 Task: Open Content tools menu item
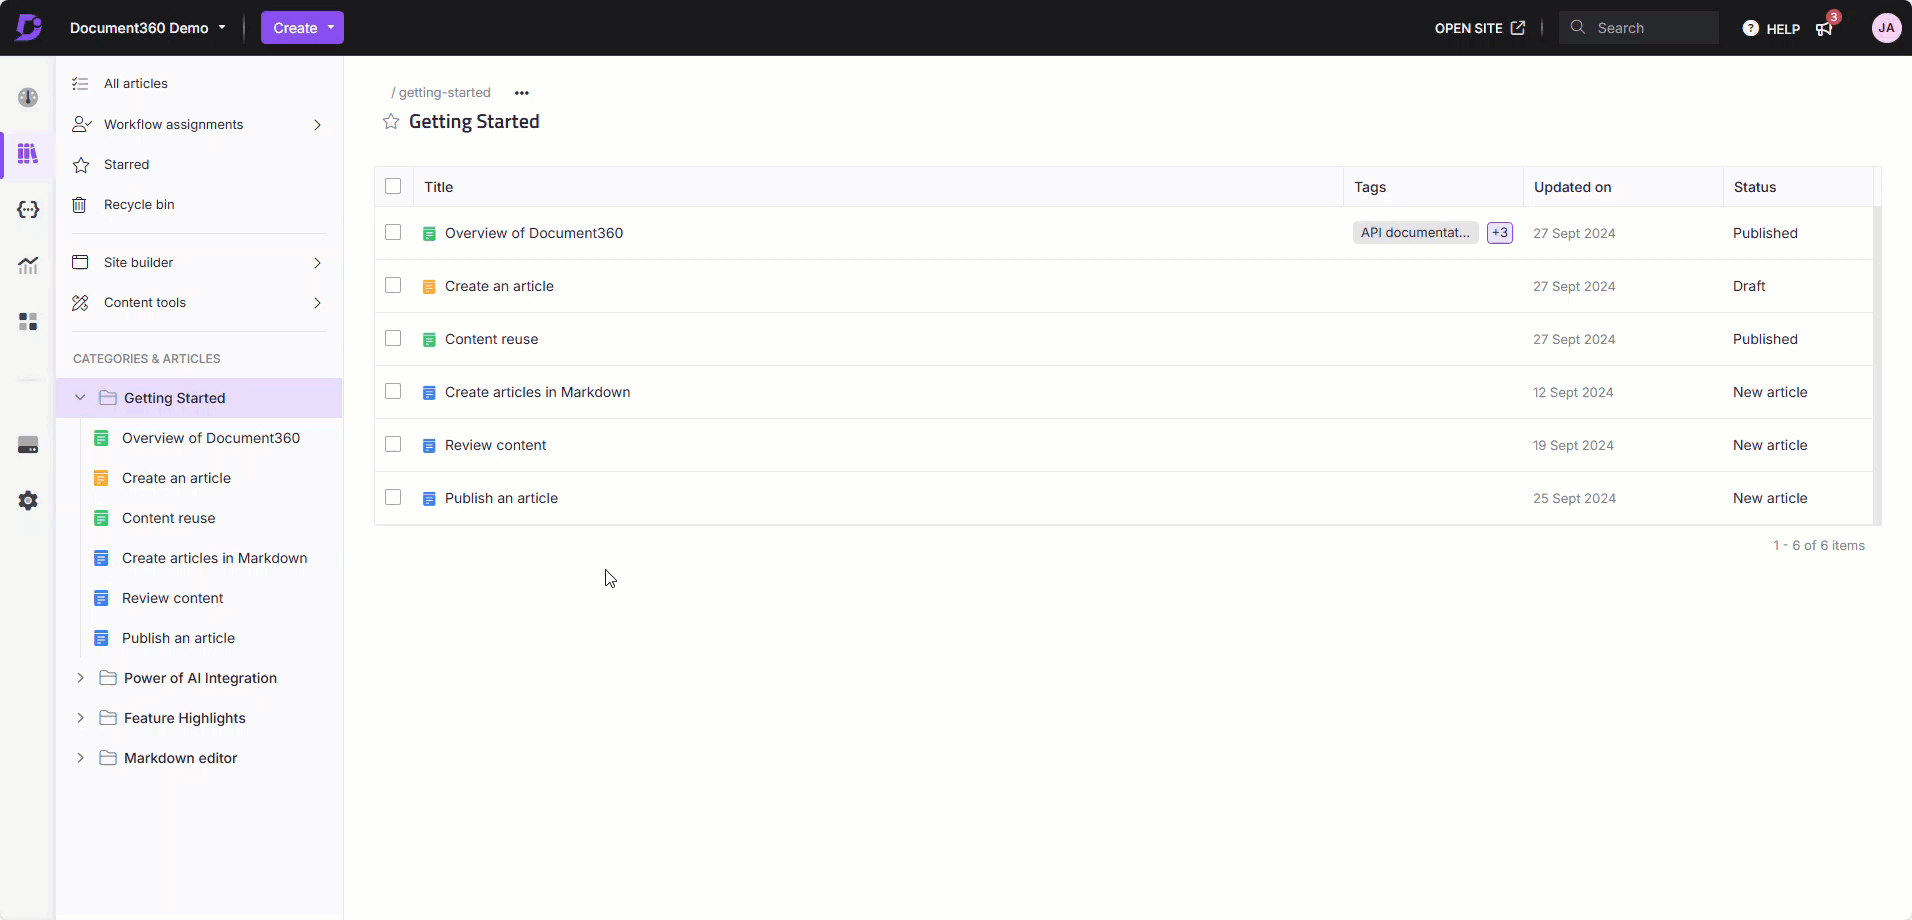145,303
